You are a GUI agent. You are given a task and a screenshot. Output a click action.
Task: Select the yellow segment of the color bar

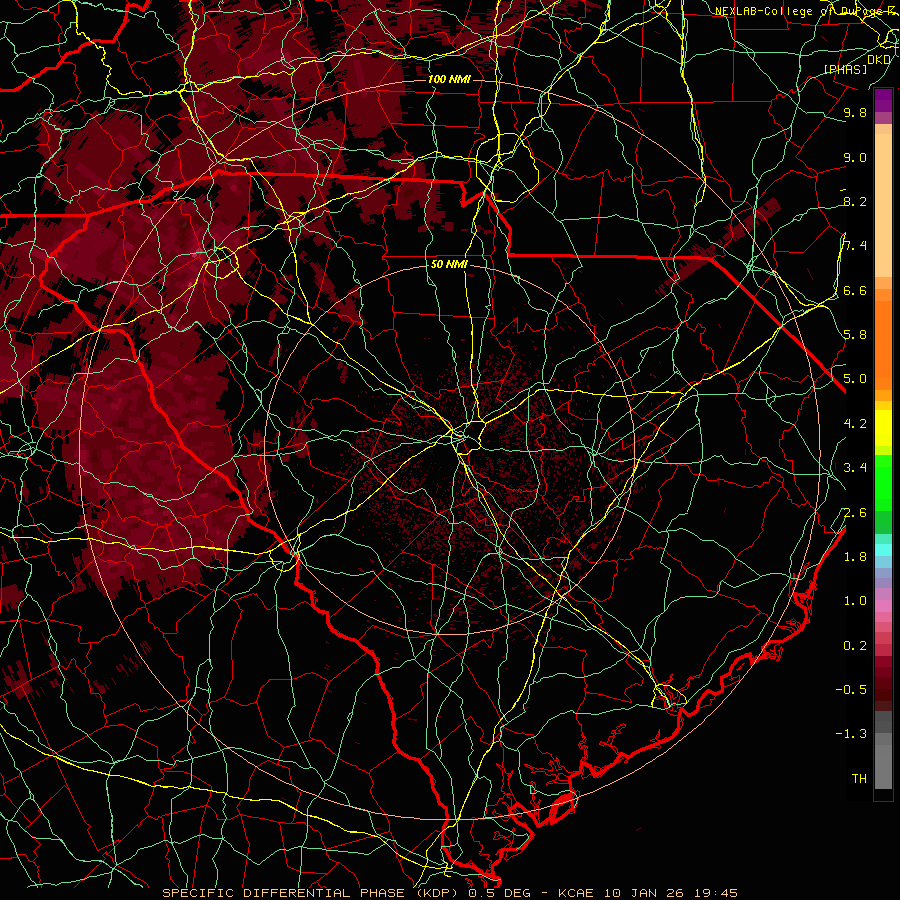tap(883, 428)
